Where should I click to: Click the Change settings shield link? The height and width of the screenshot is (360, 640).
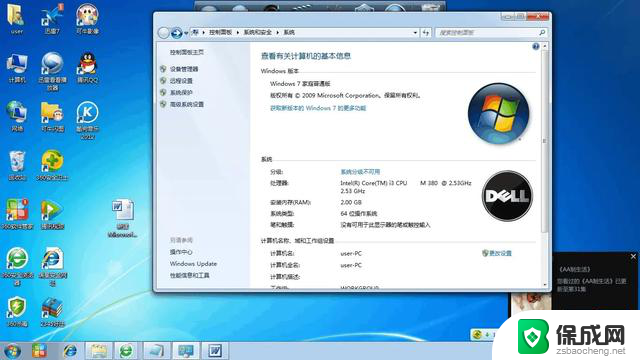pos(497,253)
